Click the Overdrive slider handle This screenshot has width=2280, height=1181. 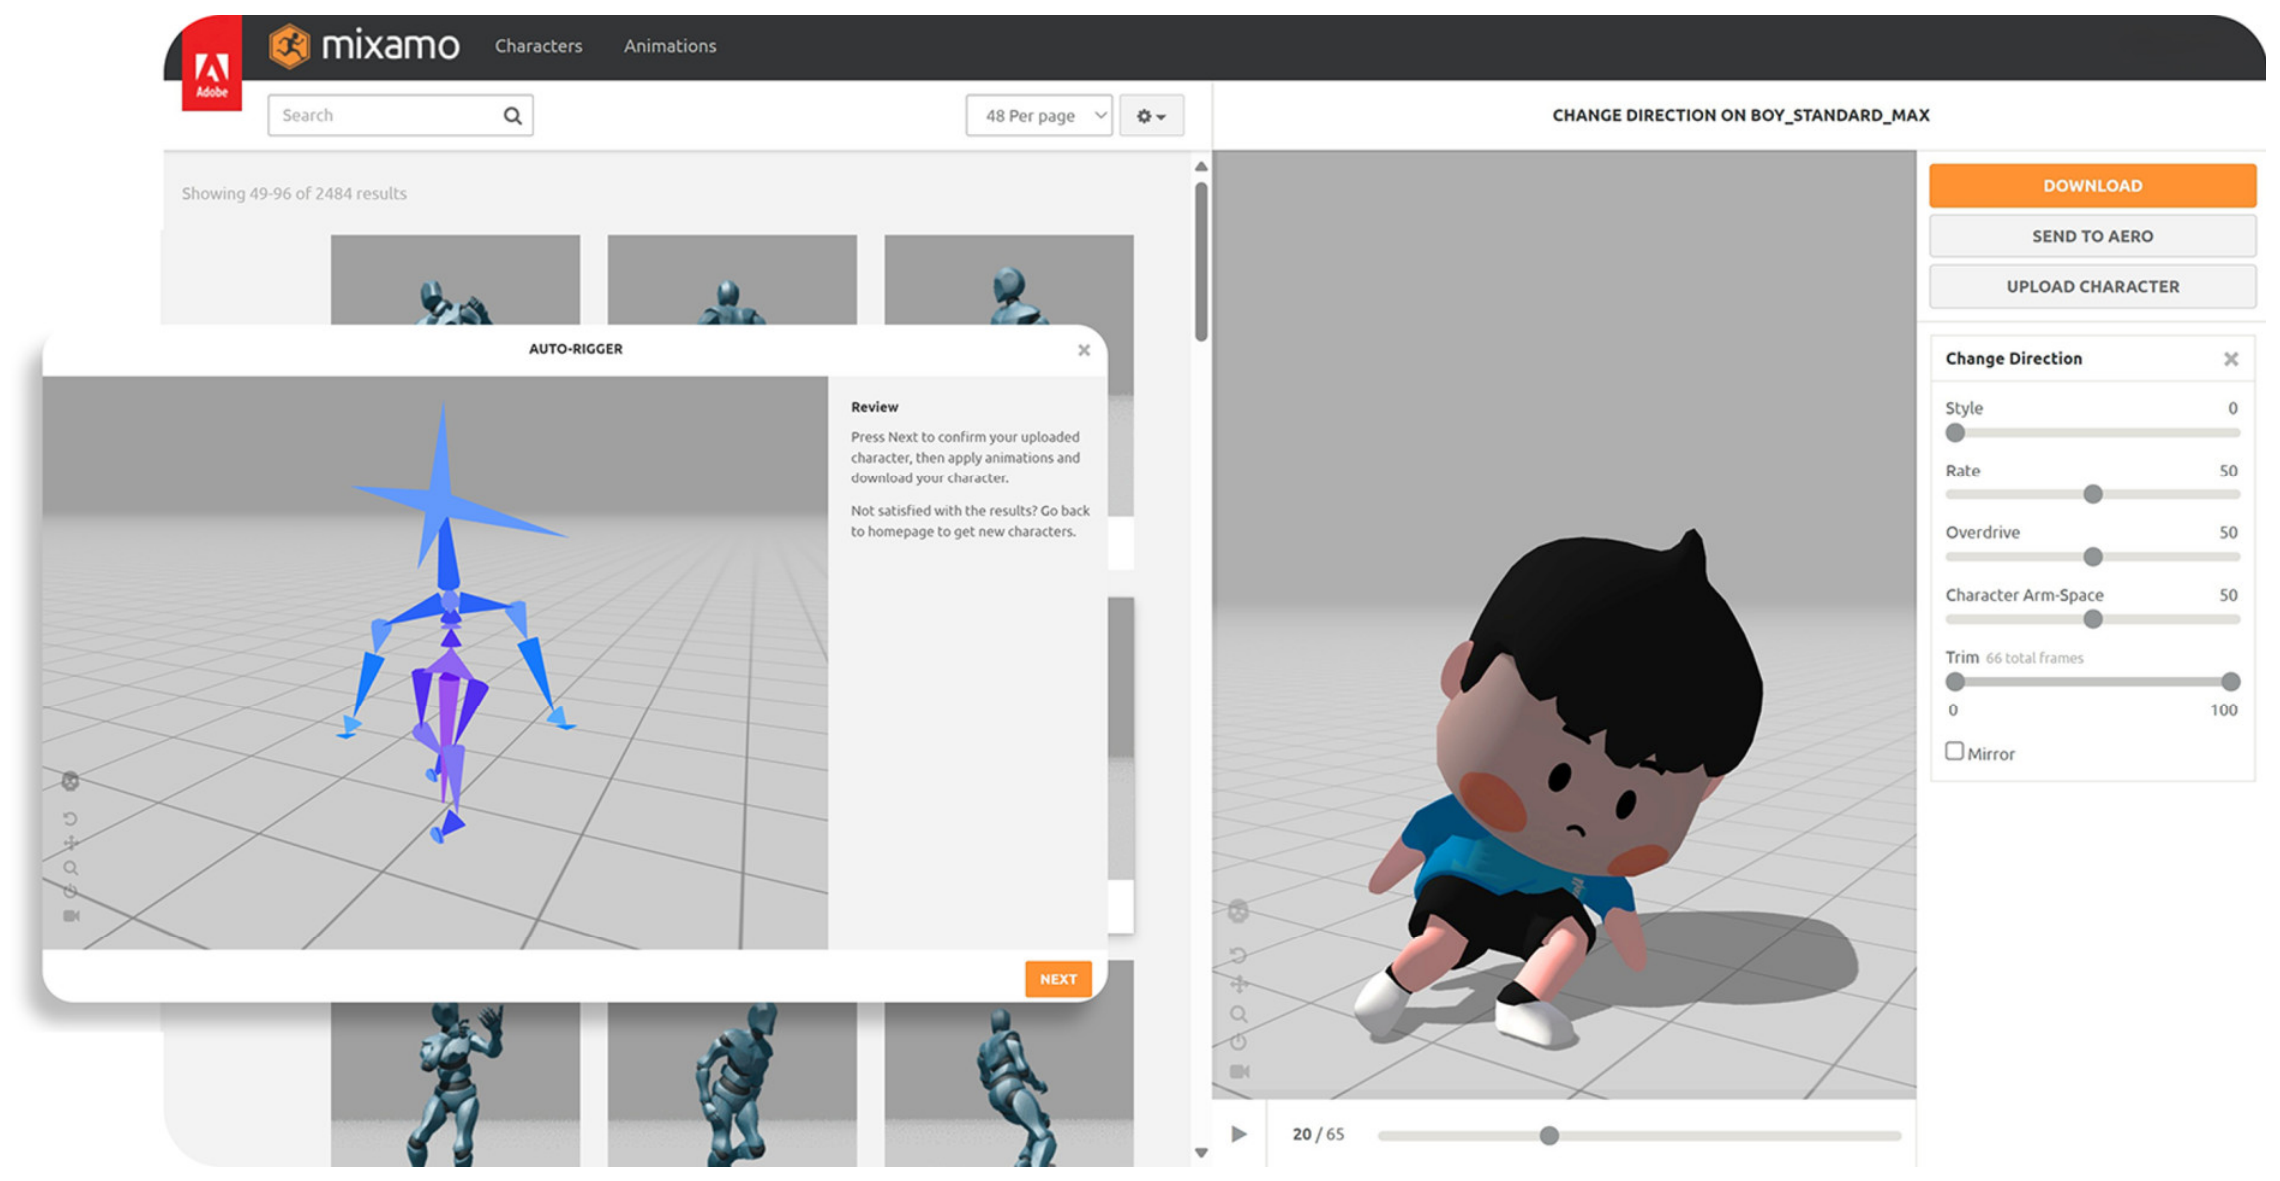pyautogui.click(x=2092, y=556)
